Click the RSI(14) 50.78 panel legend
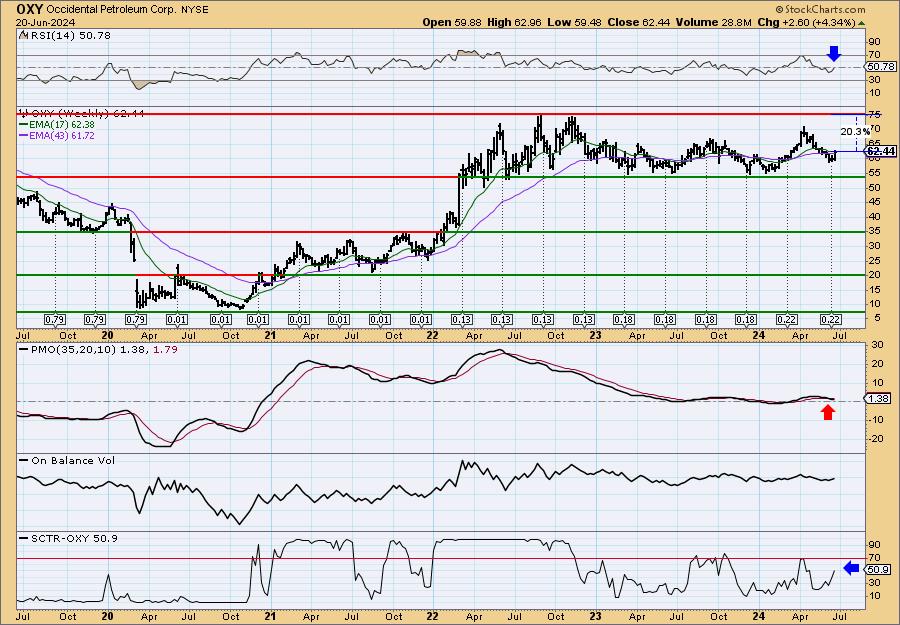This screenshot has height=625, width=900. pos(65,36)
